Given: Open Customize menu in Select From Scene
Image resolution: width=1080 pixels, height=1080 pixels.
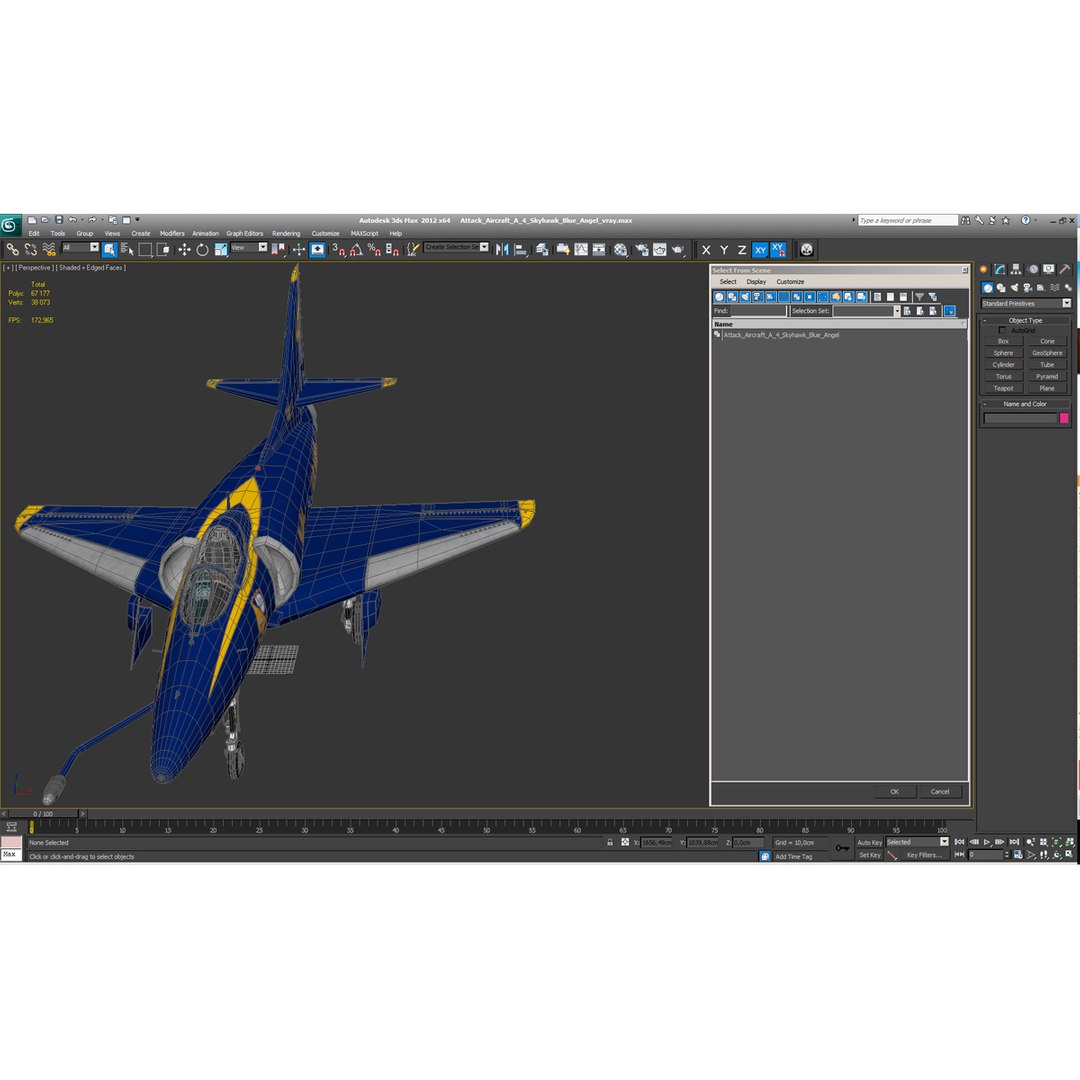Looking at the screenshot, I should 790,282.
